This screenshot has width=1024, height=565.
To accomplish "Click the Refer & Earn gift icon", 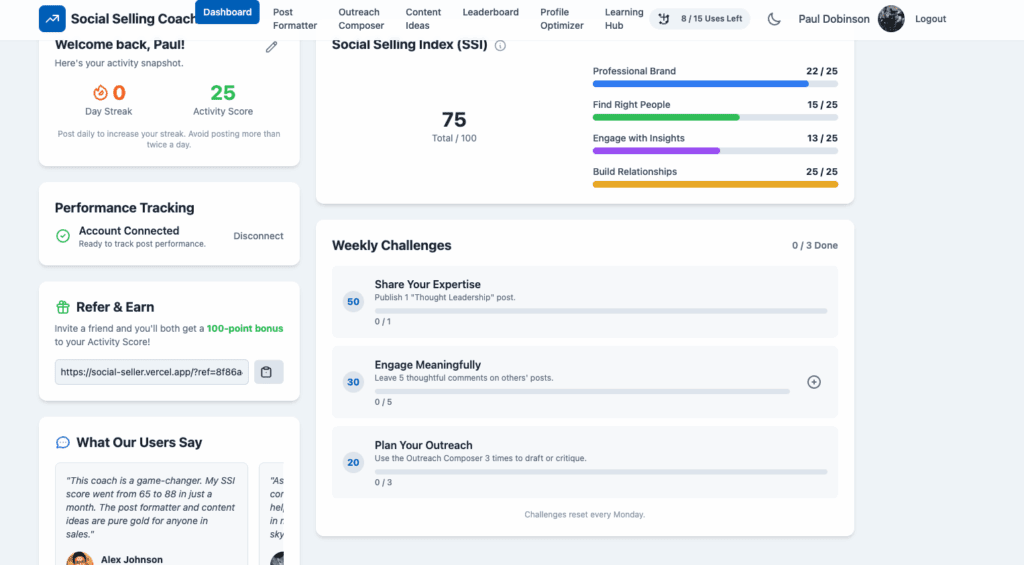I will pos(63,307).
